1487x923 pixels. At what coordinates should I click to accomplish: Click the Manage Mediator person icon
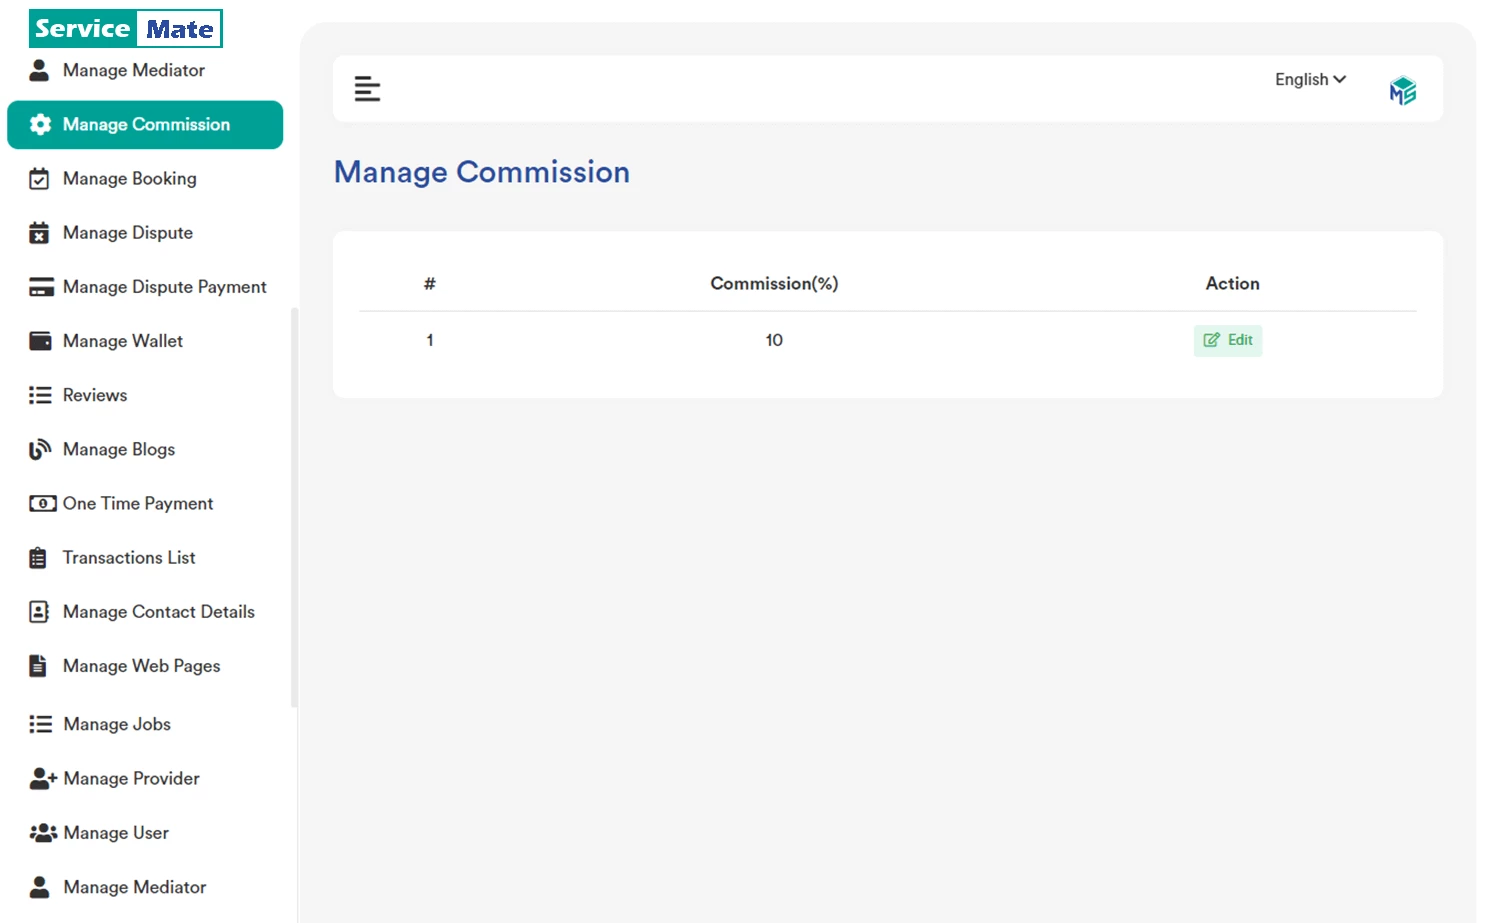[39, 70]
